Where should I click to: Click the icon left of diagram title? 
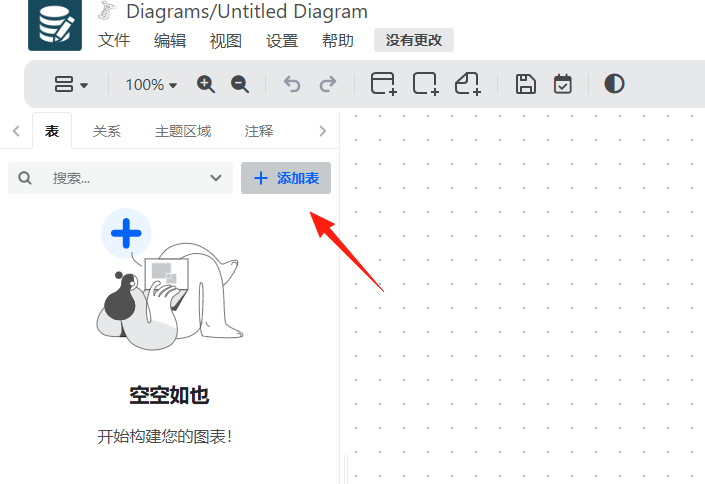(107, 11)
